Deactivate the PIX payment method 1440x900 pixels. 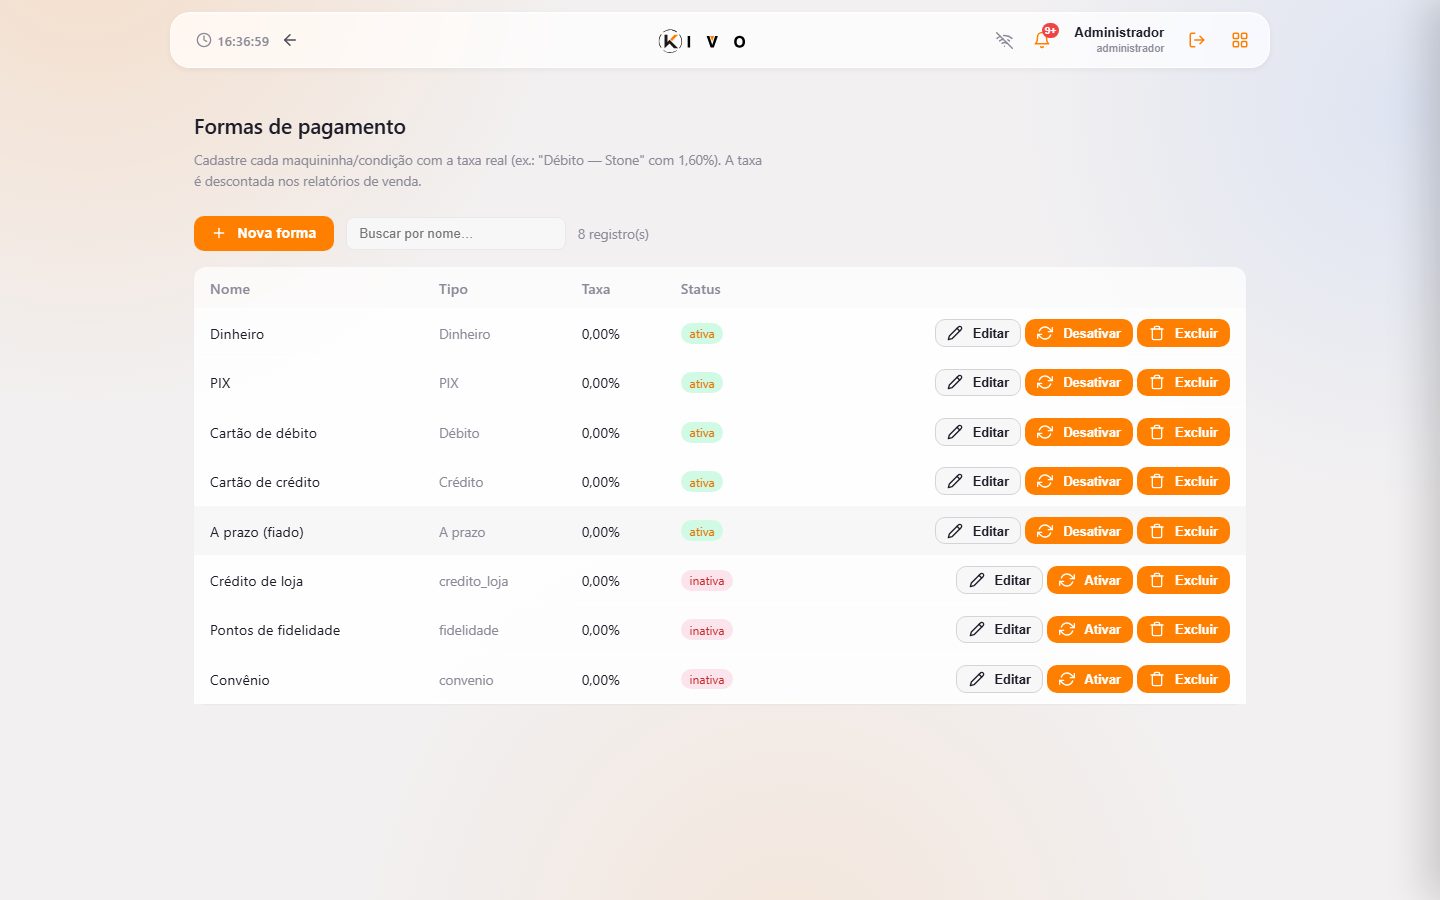(x=1079, y=382)
